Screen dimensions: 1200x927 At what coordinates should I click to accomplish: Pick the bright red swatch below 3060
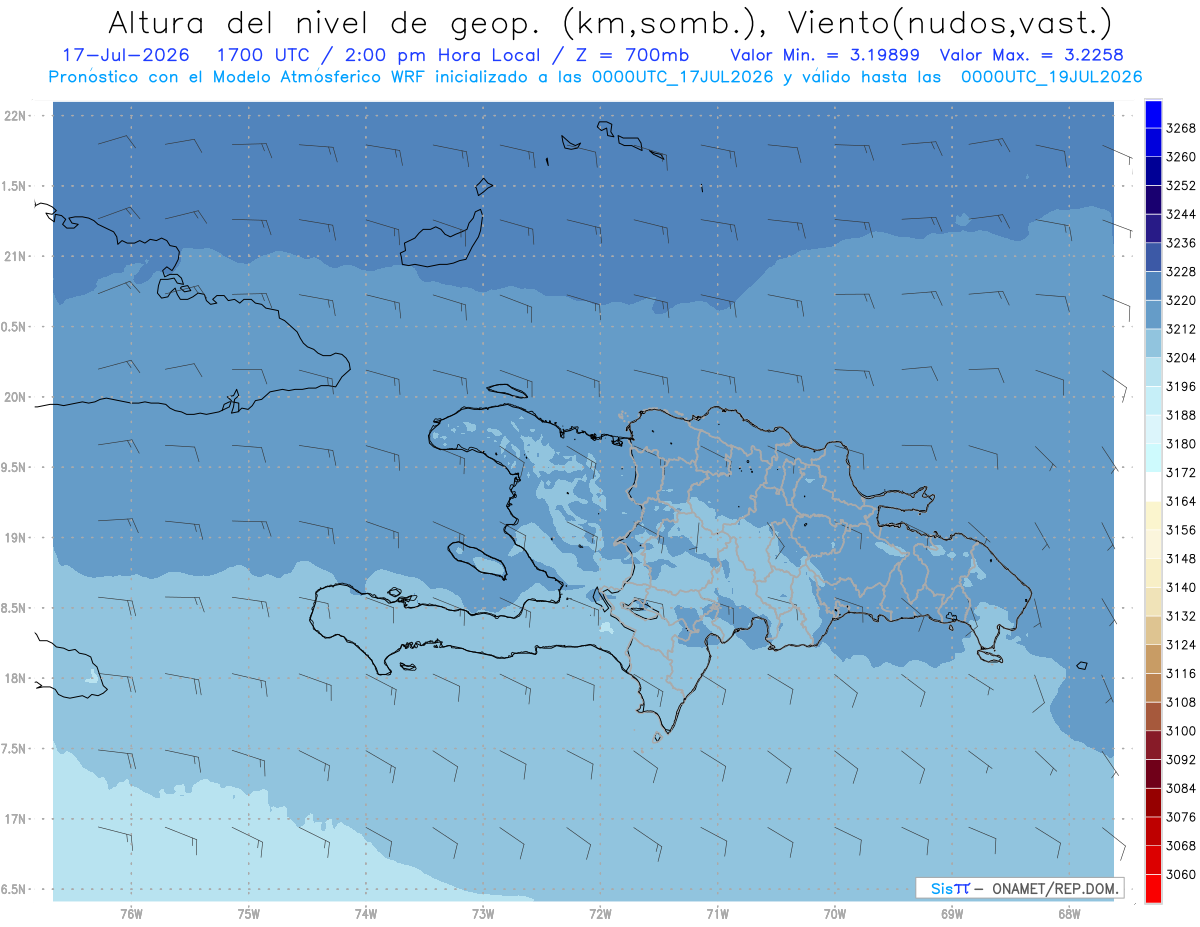point(1152,888)
